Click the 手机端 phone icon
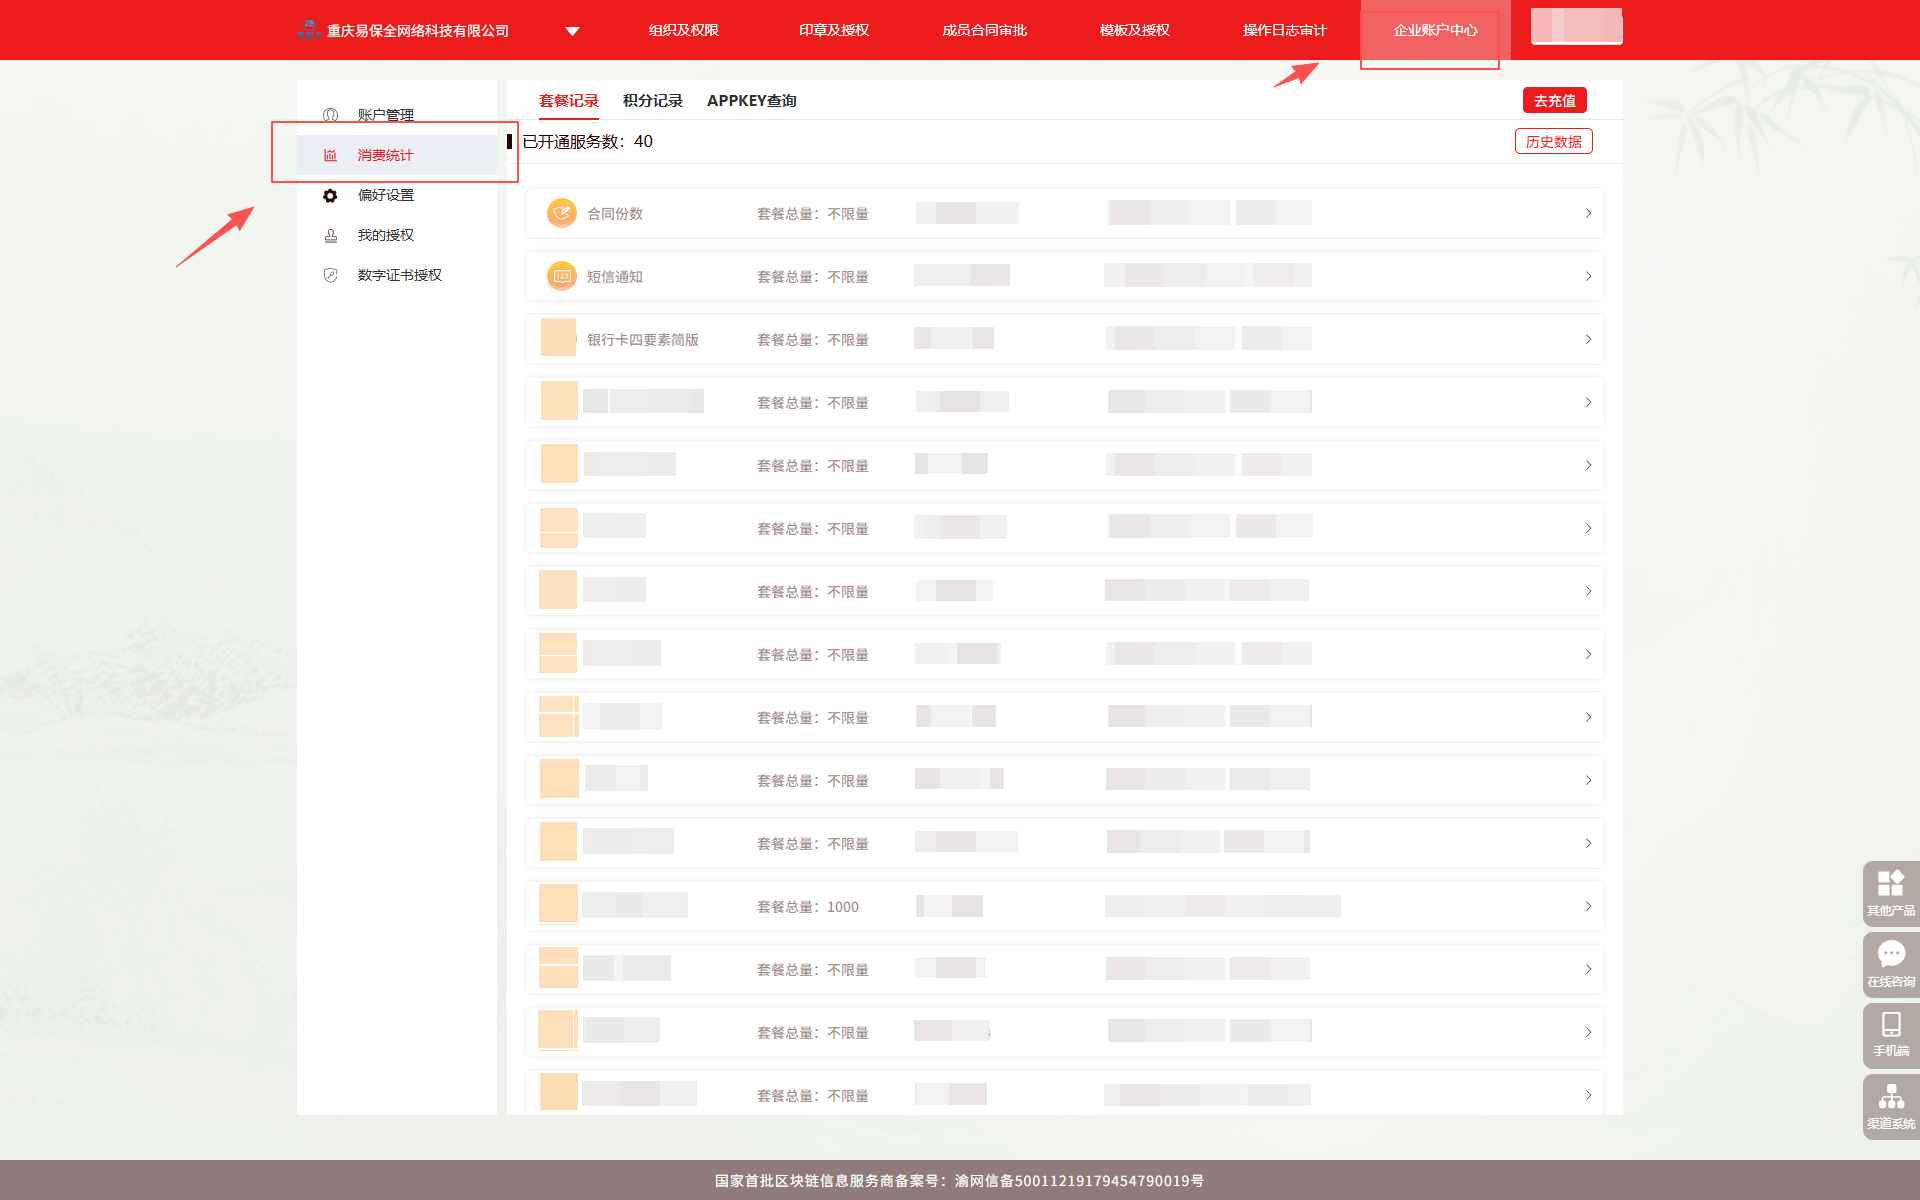The width and height of the screenshot is (1920, 1200). 1890,1024
